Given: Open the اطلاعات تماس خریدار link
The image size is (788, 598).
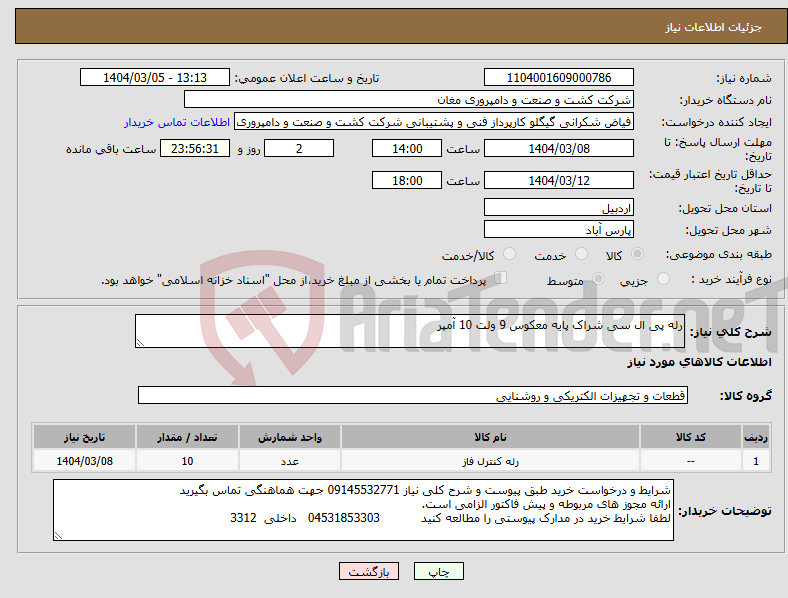Looking at the screenshot, I should click(177, 122).
